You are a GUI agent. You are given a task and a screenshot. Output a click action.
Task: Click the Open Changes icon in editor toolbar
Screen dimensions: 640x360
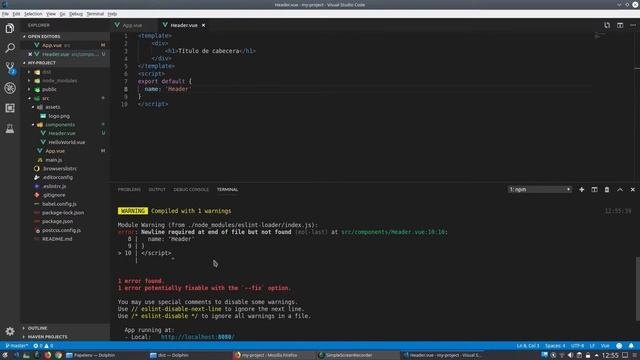click(607, 25)
